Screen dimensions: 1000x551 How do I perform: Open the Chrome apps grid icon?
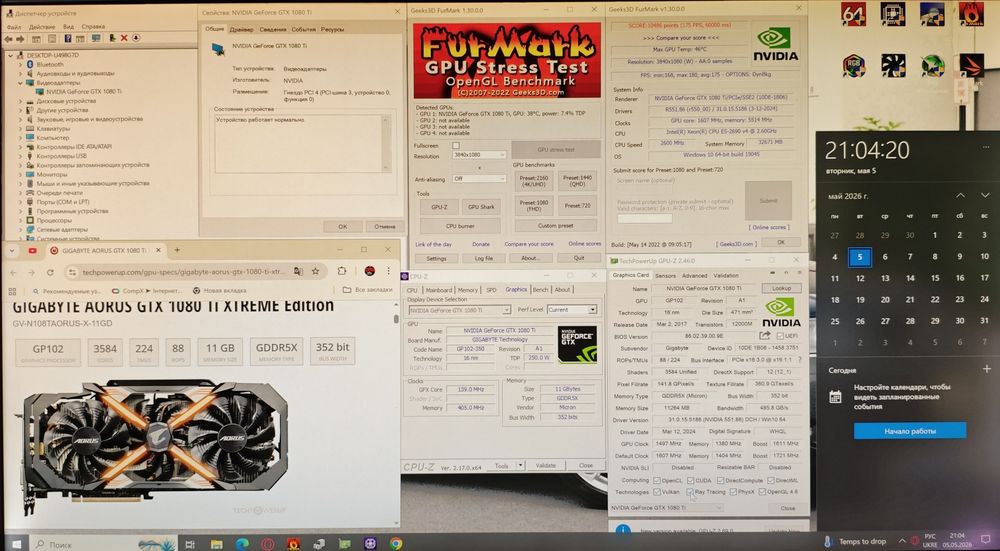pyautogui.click(x=11, y=291)
